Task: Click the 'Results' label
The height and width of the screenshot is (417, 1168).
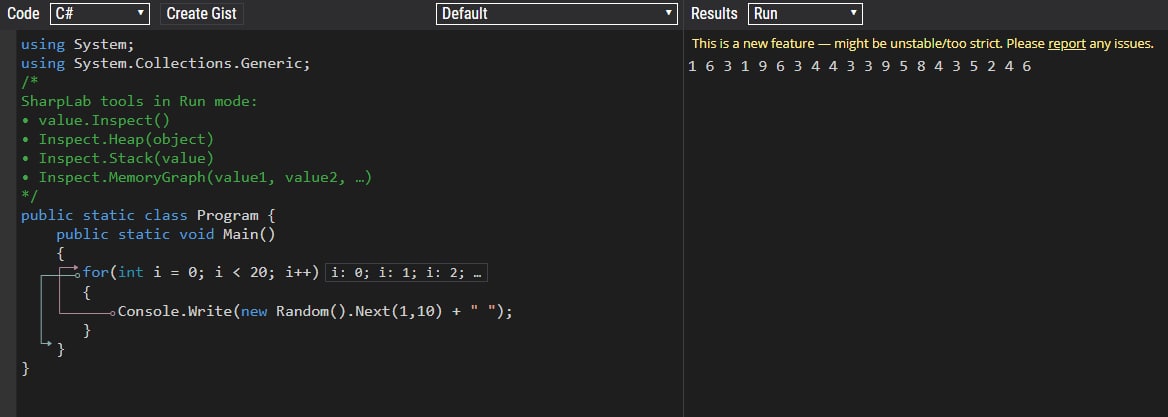Action: tap(714, 13)
